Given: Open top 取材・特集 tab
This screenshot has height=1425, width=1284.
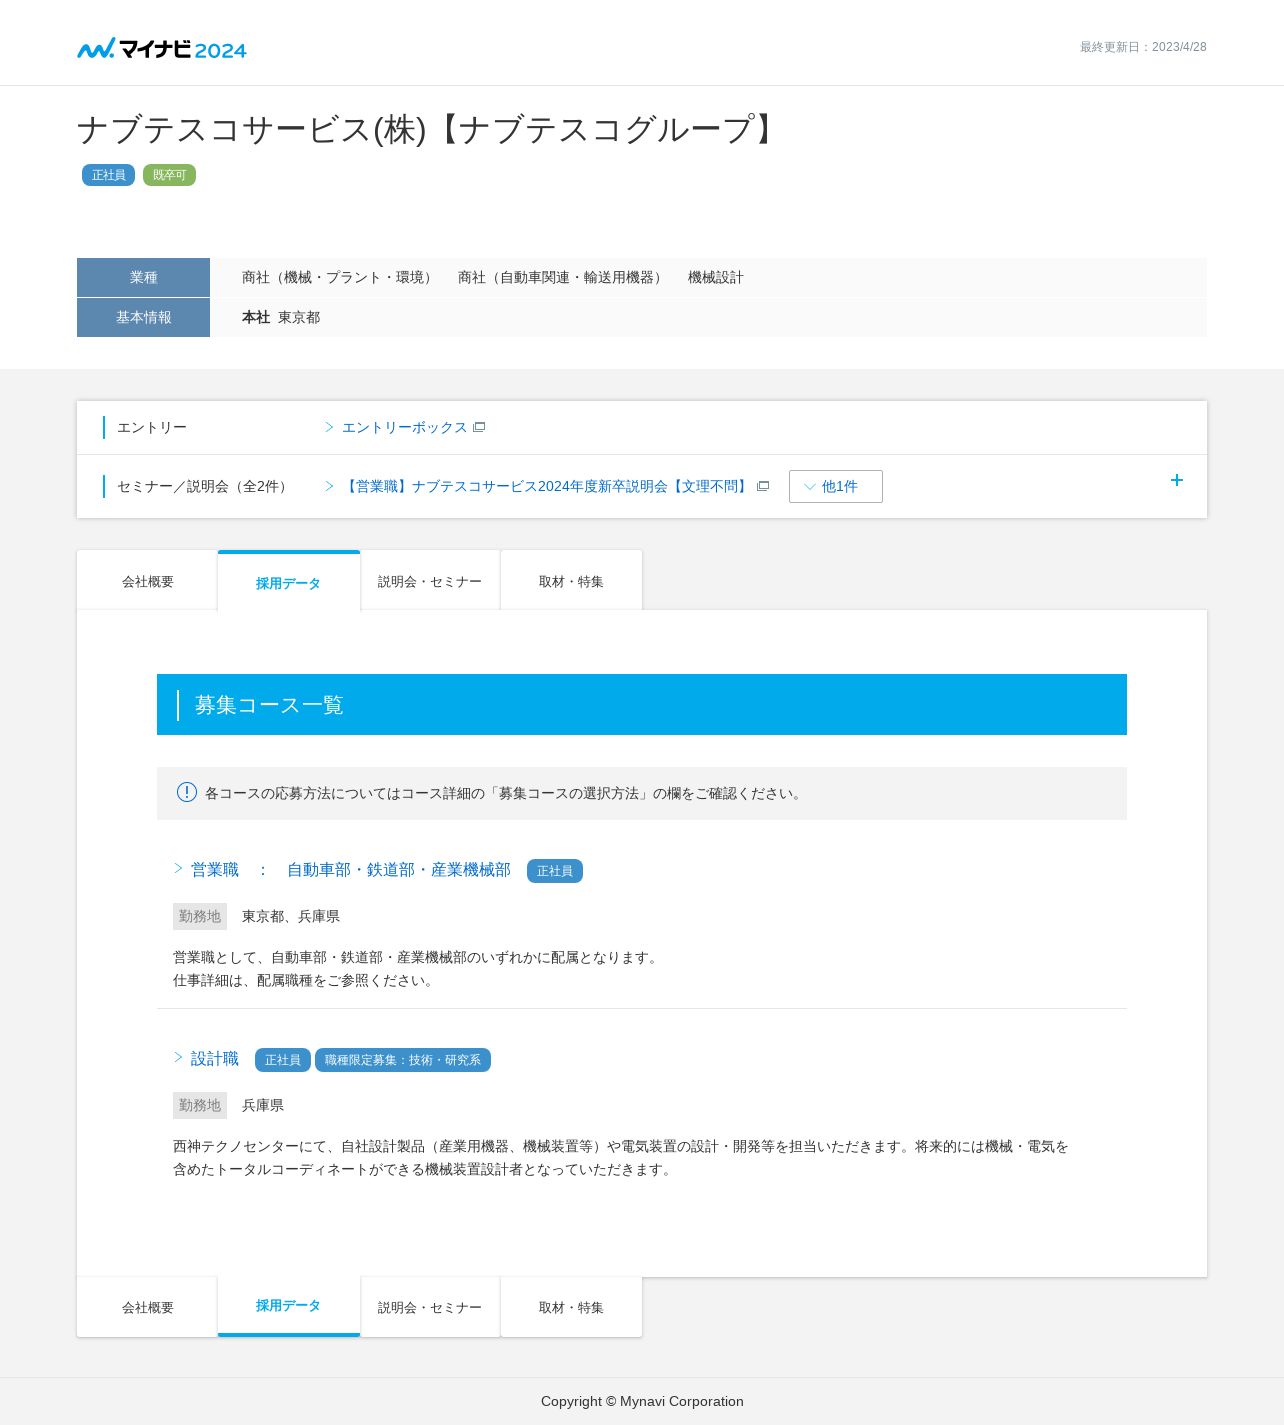Looking at the screenshot, I should (571, 581).
